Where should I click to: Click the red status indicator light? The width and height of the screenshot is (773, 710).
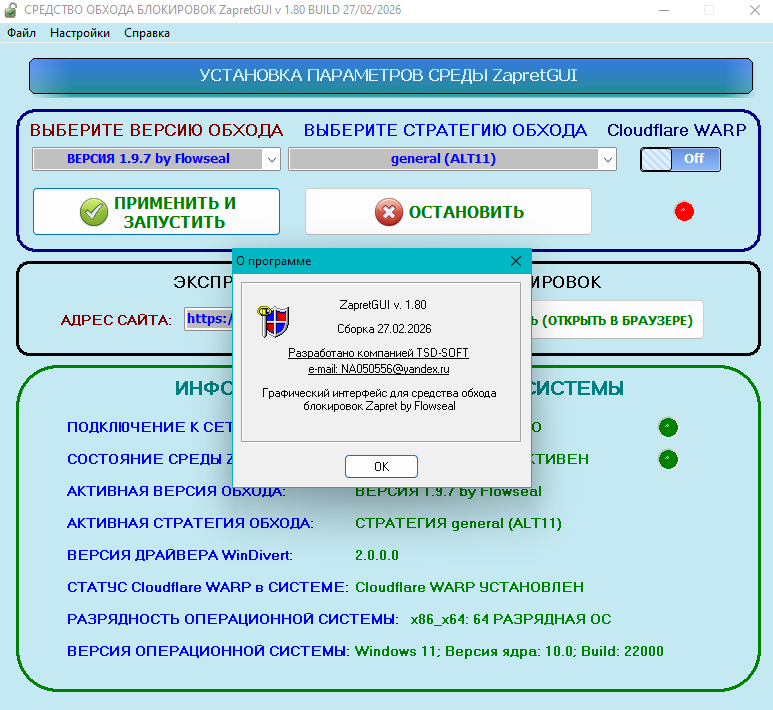pos(684,211)
